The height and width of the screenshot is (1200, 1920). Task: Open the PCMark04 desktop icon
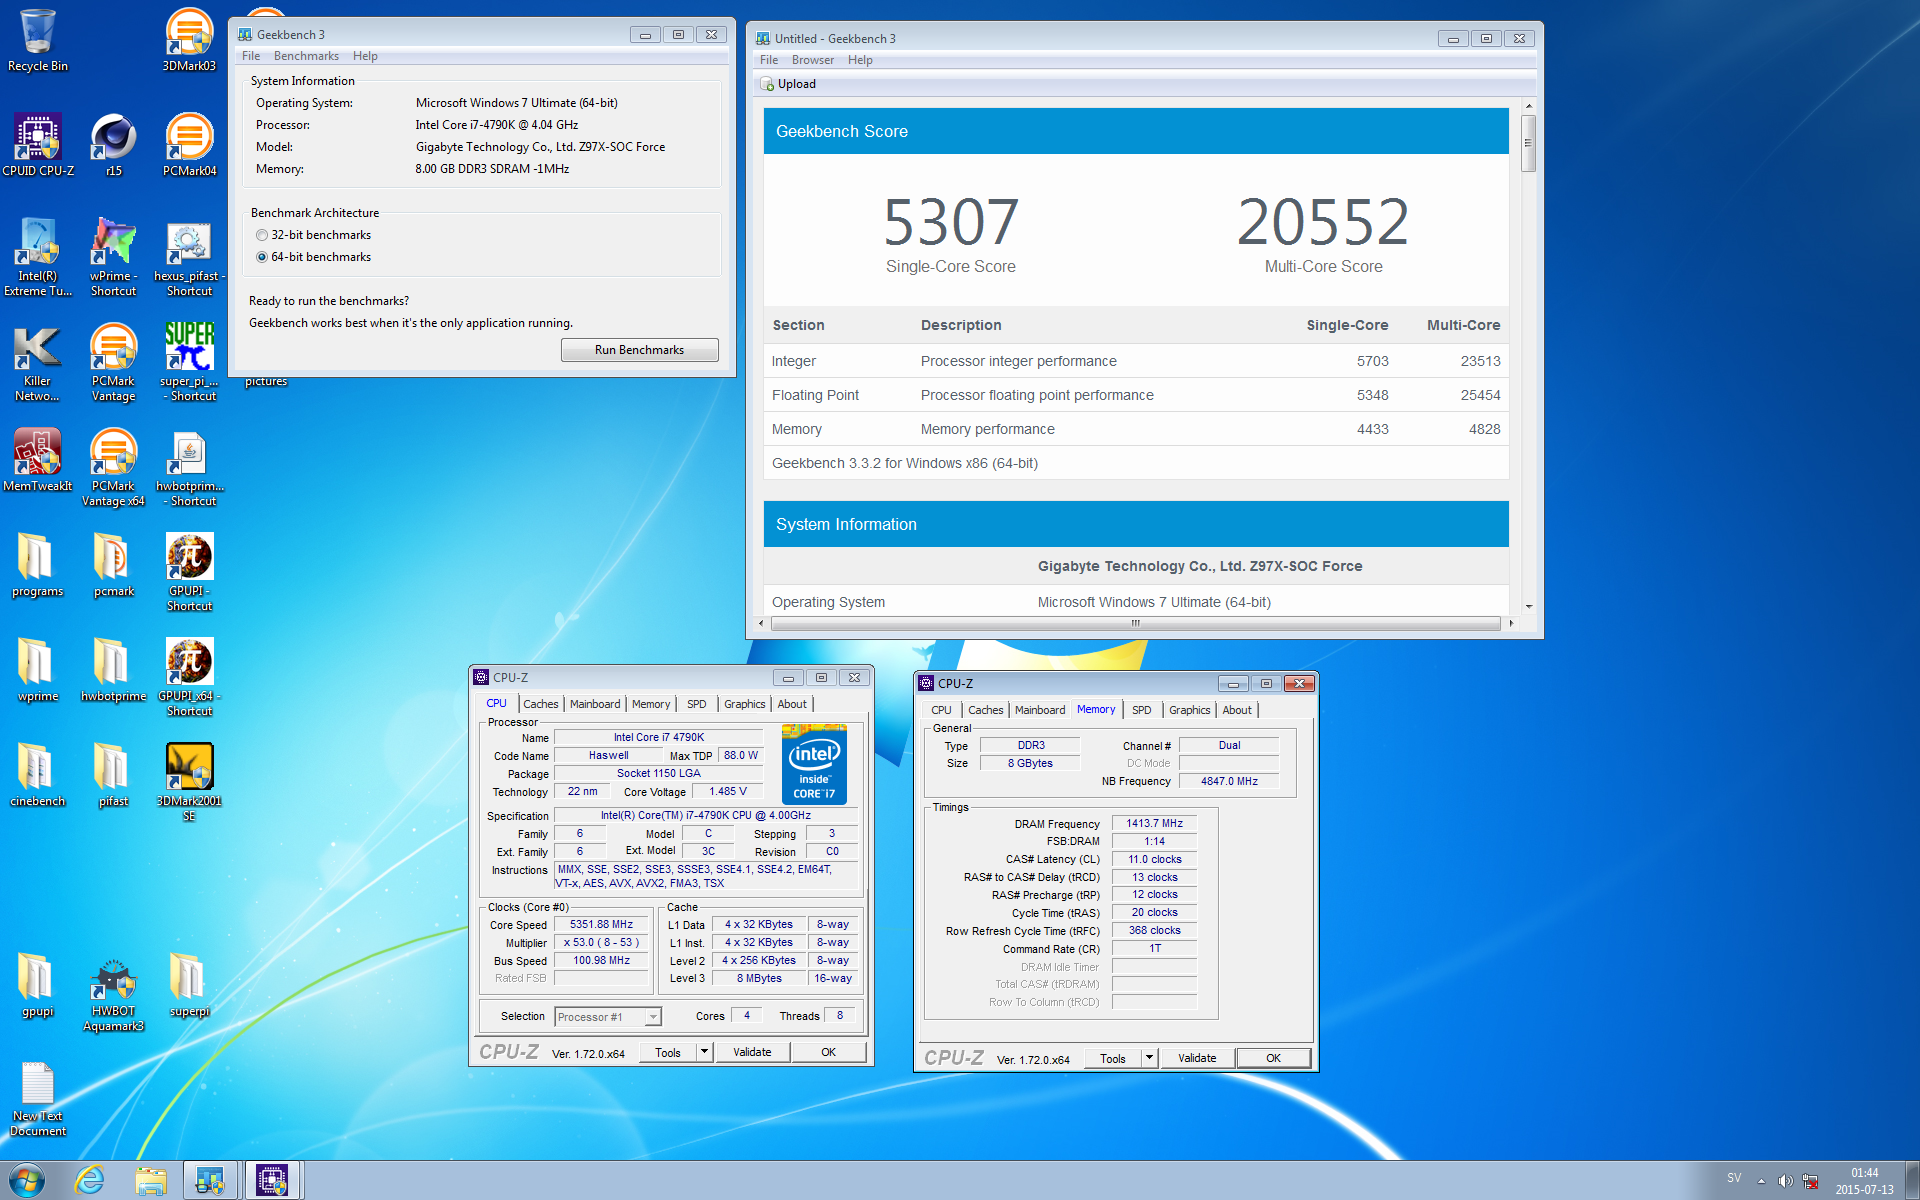[189, 145]
